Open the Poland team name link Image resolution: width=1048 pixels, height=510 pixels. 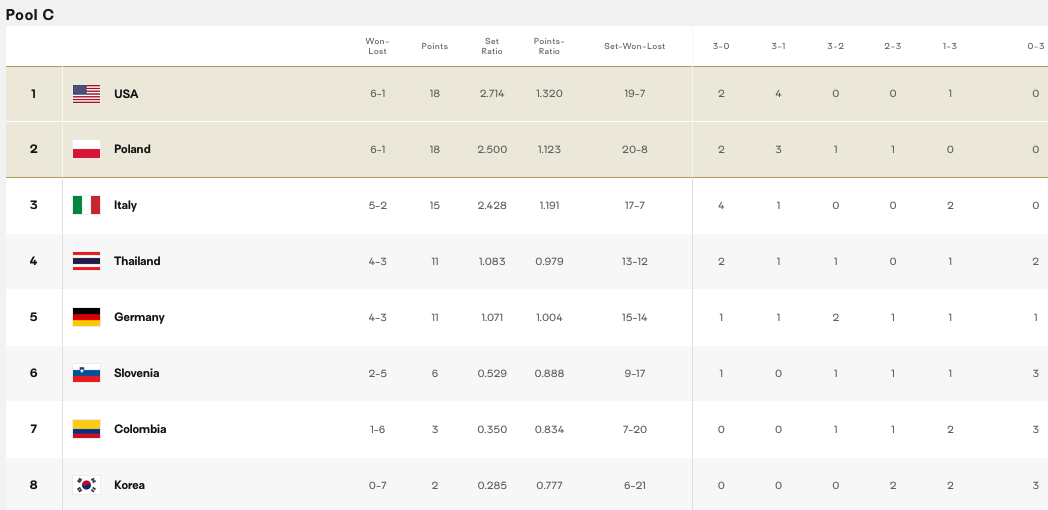click(132, 149)
